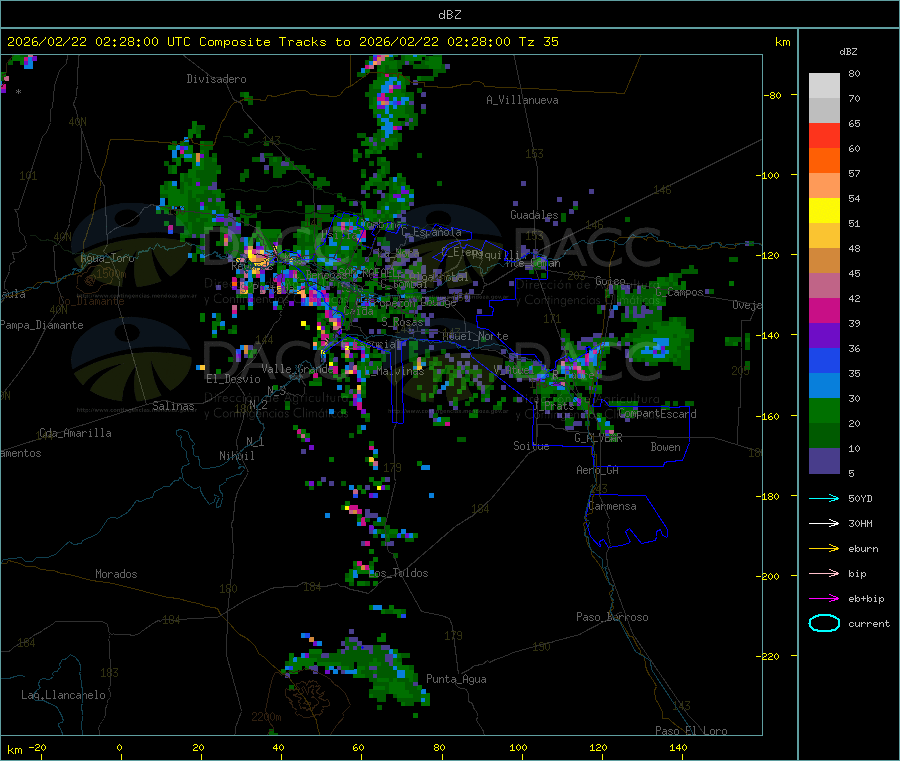Click the 'Bowen' map label

click(665, 447)
